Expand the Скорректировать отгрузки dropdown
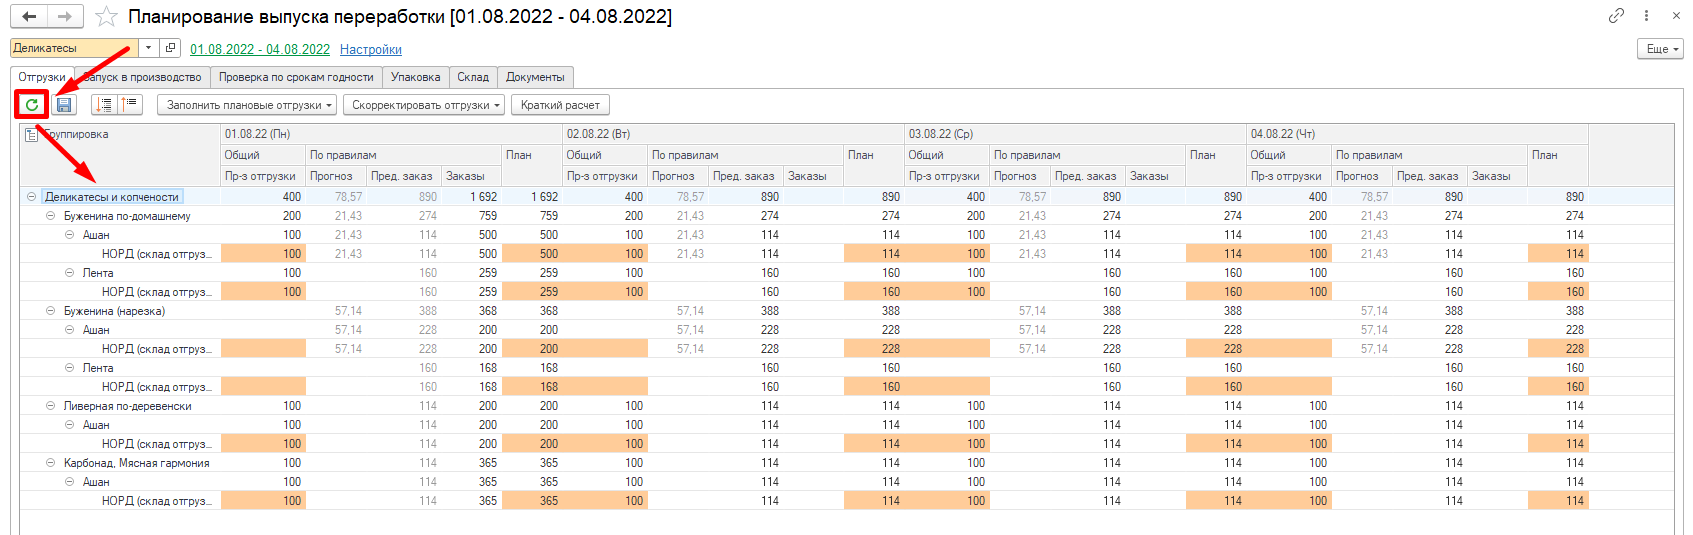This screenshot has width=1693, height=535. [x=425, y=105]
